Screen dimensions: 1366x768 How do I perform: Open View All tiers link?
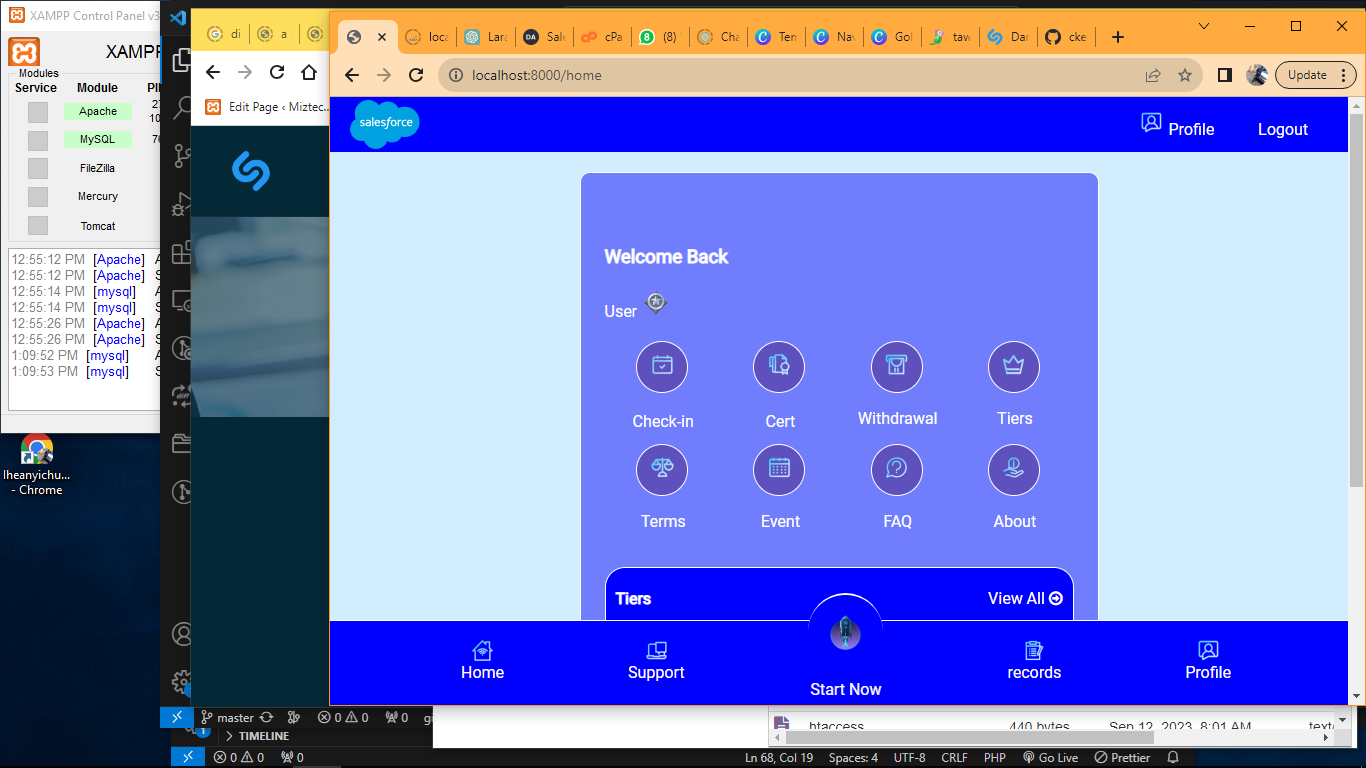[x=1025, y=598]
